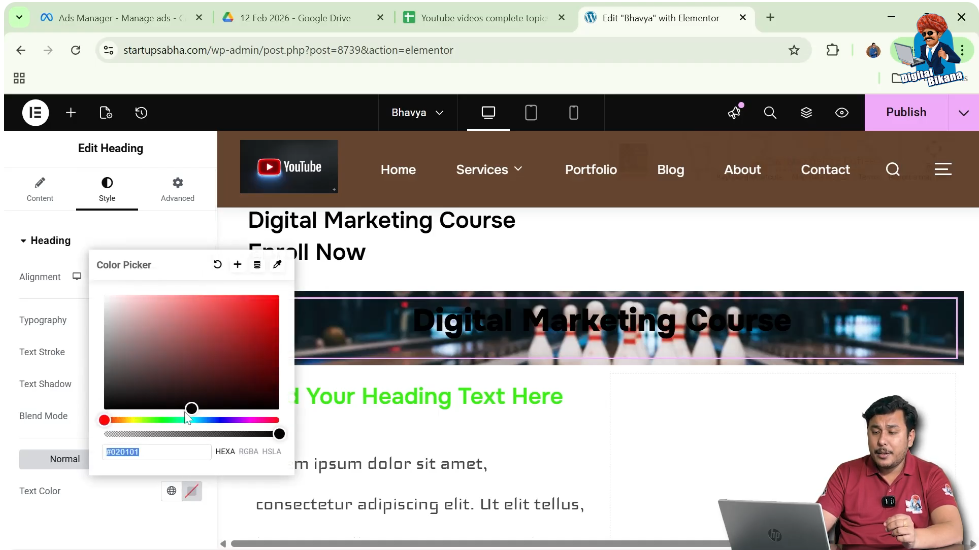Open the browser profile avatar
Viewport: 979px width, 550px height.
873,50
